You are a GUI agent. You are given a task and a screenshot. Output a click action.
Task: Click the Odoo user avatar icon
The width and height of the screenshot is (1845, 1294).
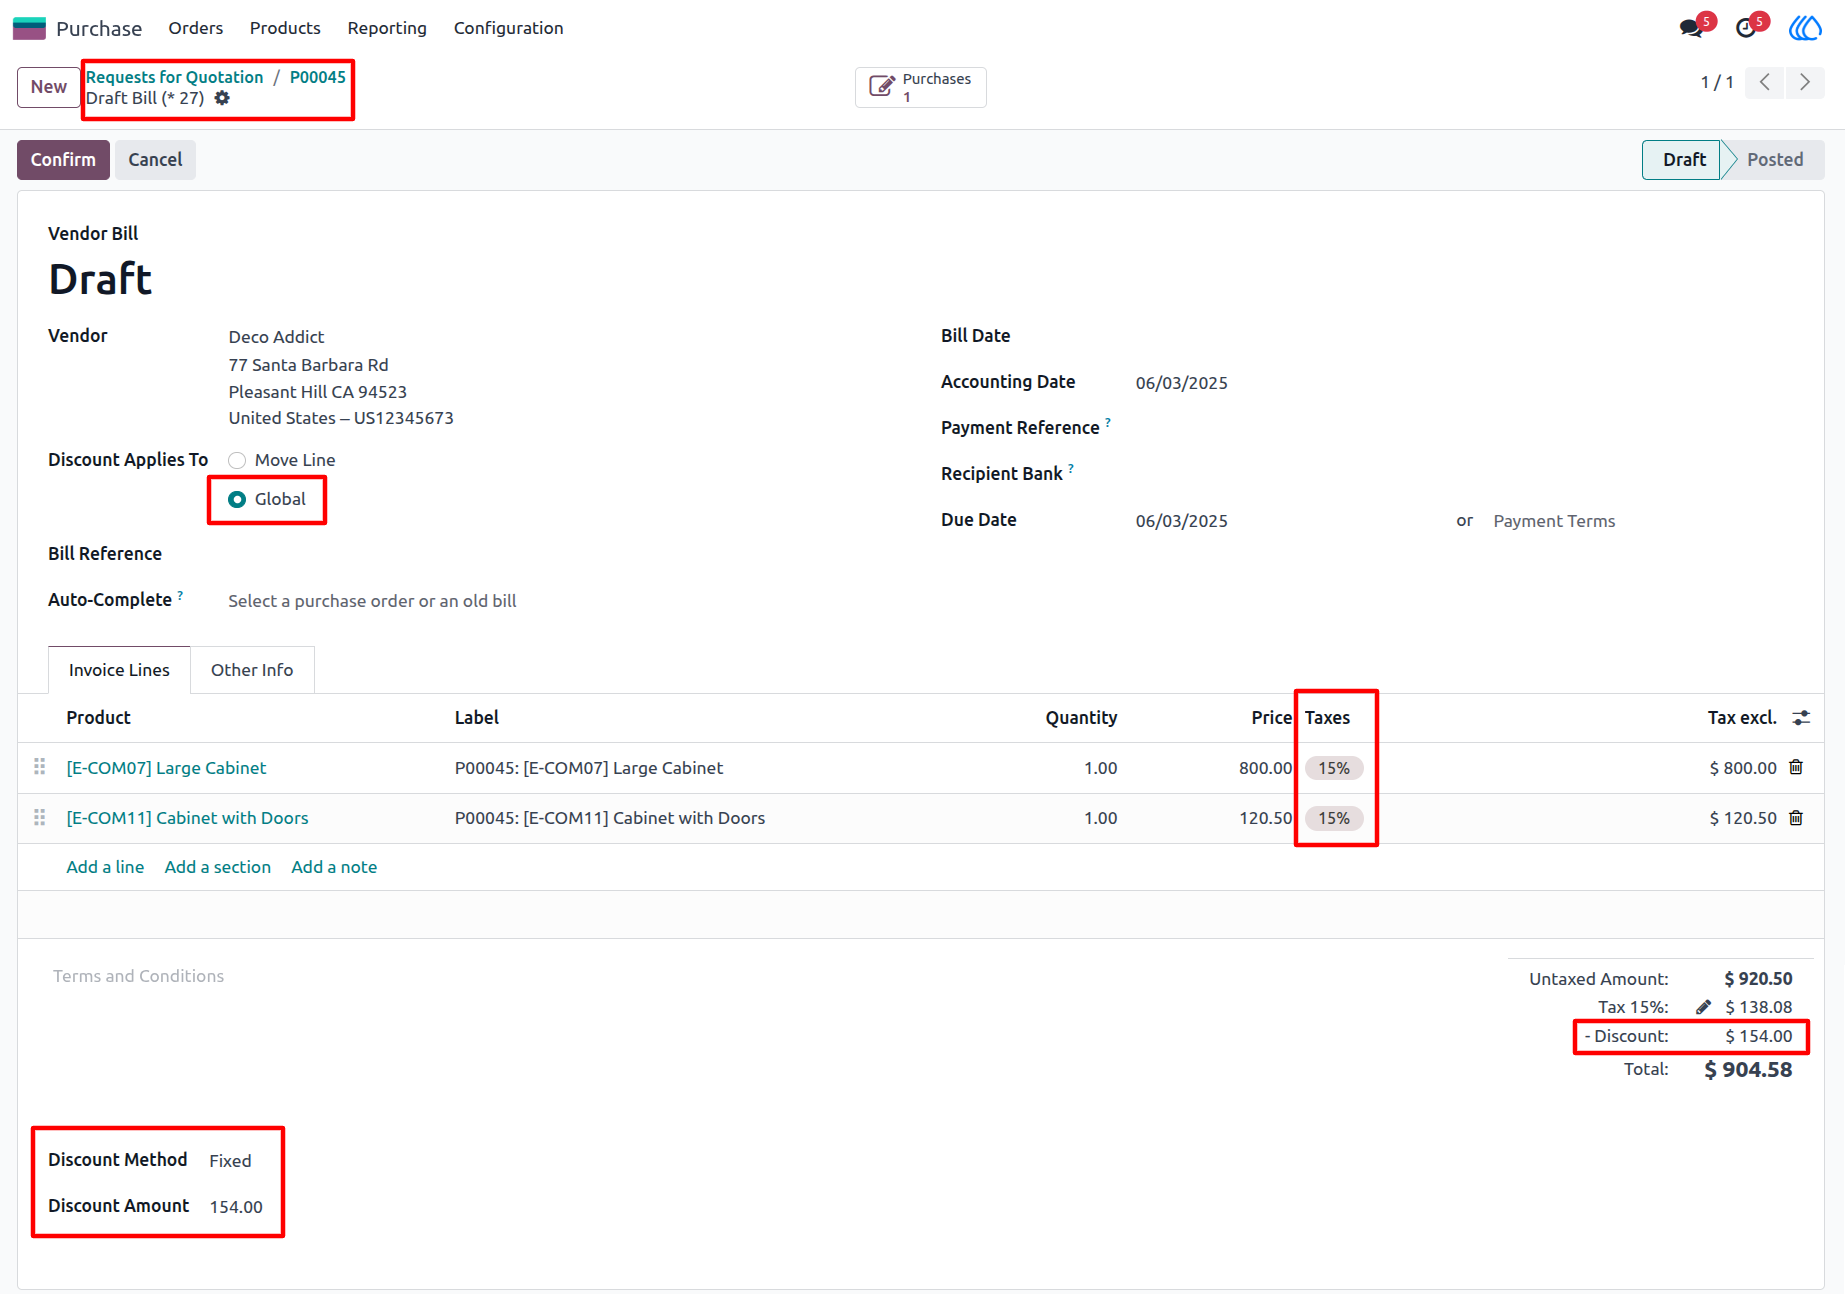[1805, 28]
